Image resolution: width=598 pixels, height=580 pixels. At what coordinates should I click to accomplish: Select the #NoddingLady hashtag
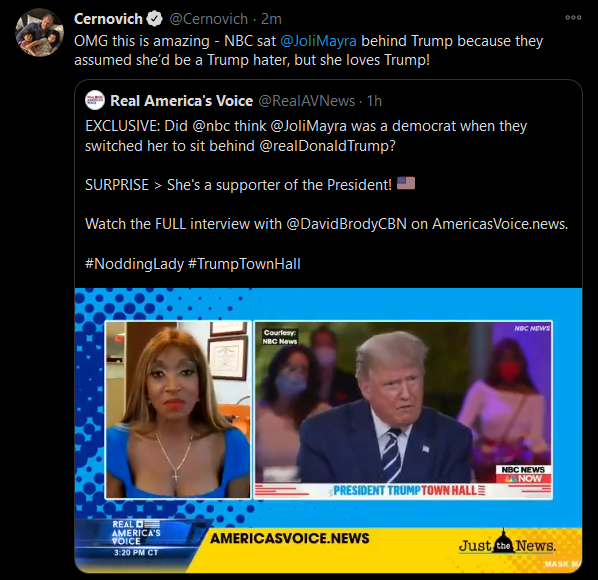[134, 264]
